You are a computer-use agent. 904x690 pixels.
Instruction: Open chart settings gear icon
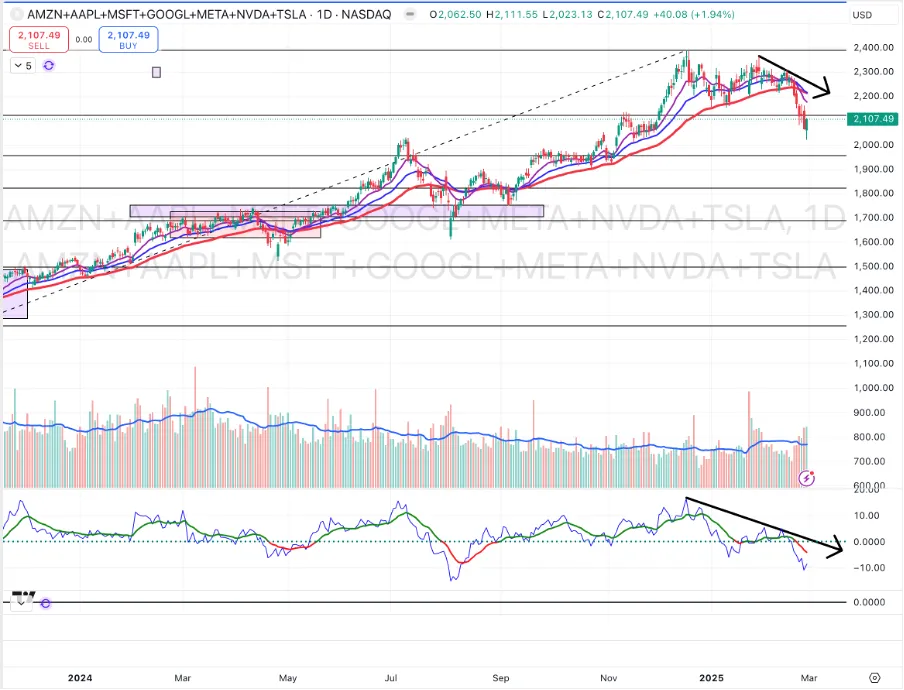(875, 678)
